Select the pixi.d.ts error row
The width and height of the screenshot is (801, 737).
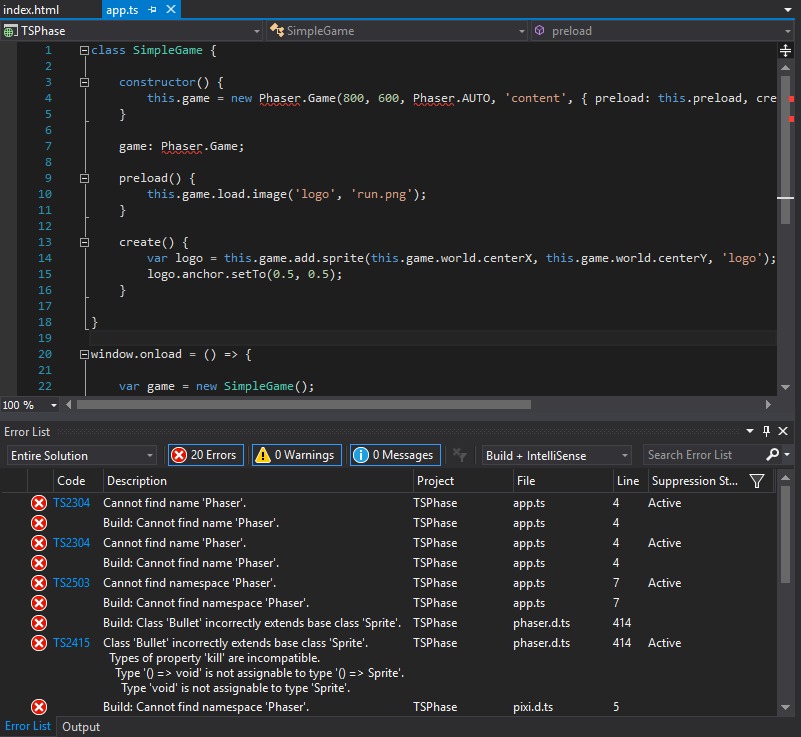point(388,707)
